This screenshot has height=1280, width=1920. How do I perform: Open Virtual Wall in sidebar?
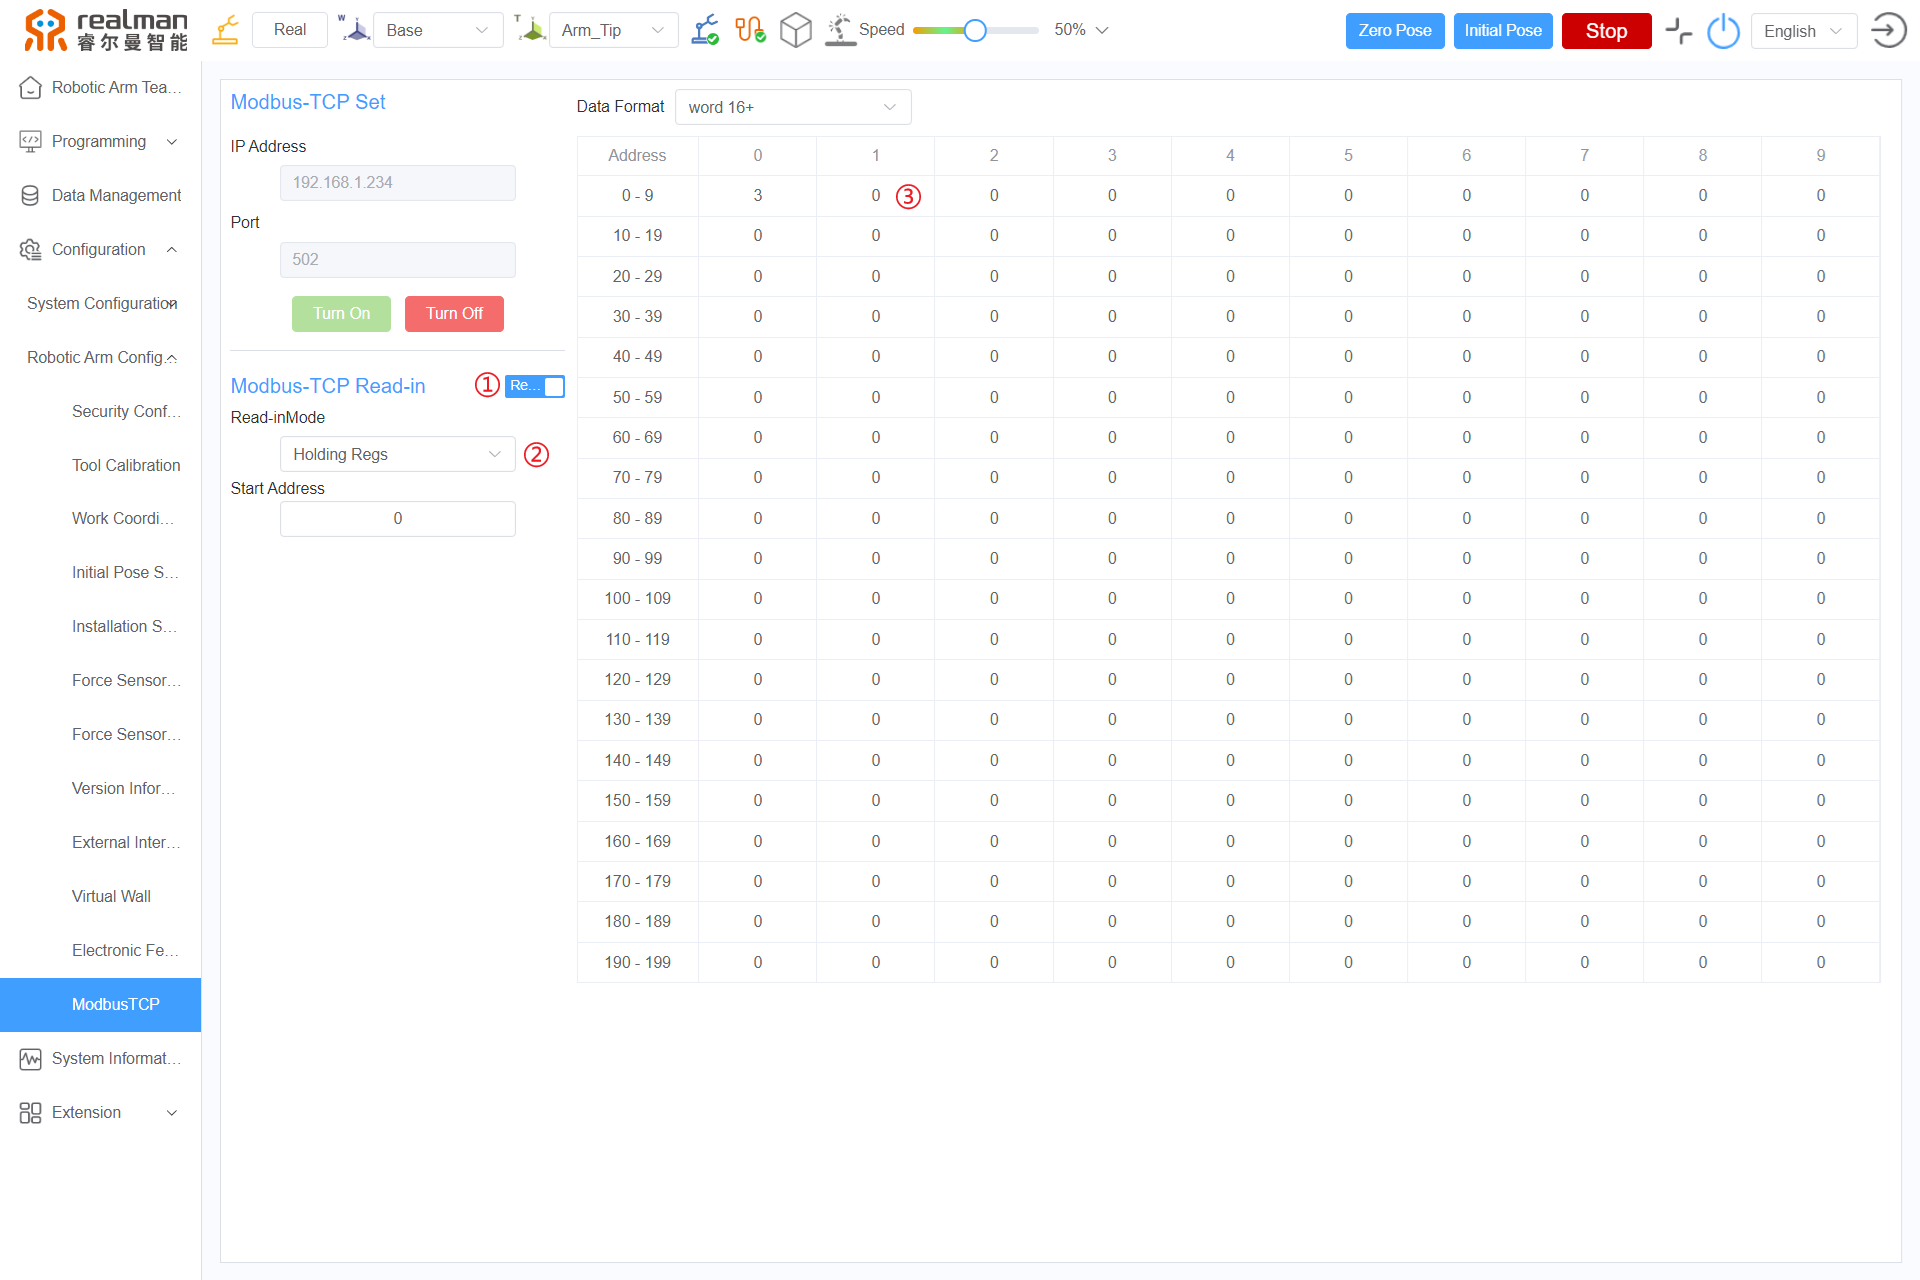pyautogui.click(x=111, y=896)
